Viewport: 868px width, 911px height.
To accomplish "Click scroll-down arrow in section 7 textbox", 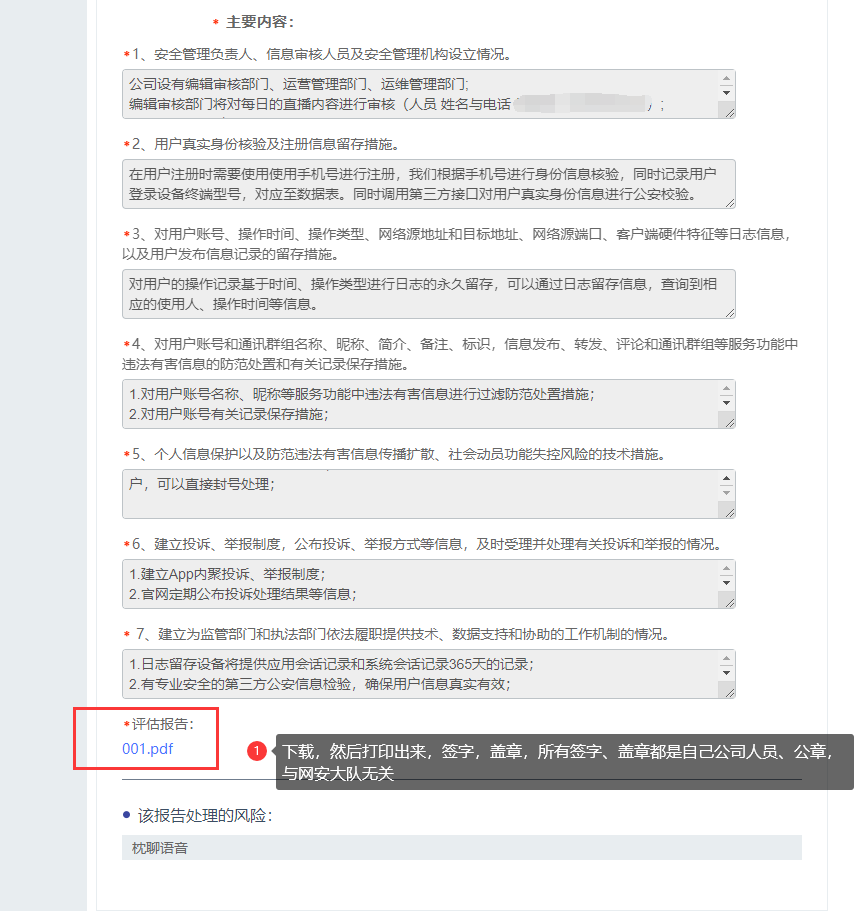I will click(727, 673).
